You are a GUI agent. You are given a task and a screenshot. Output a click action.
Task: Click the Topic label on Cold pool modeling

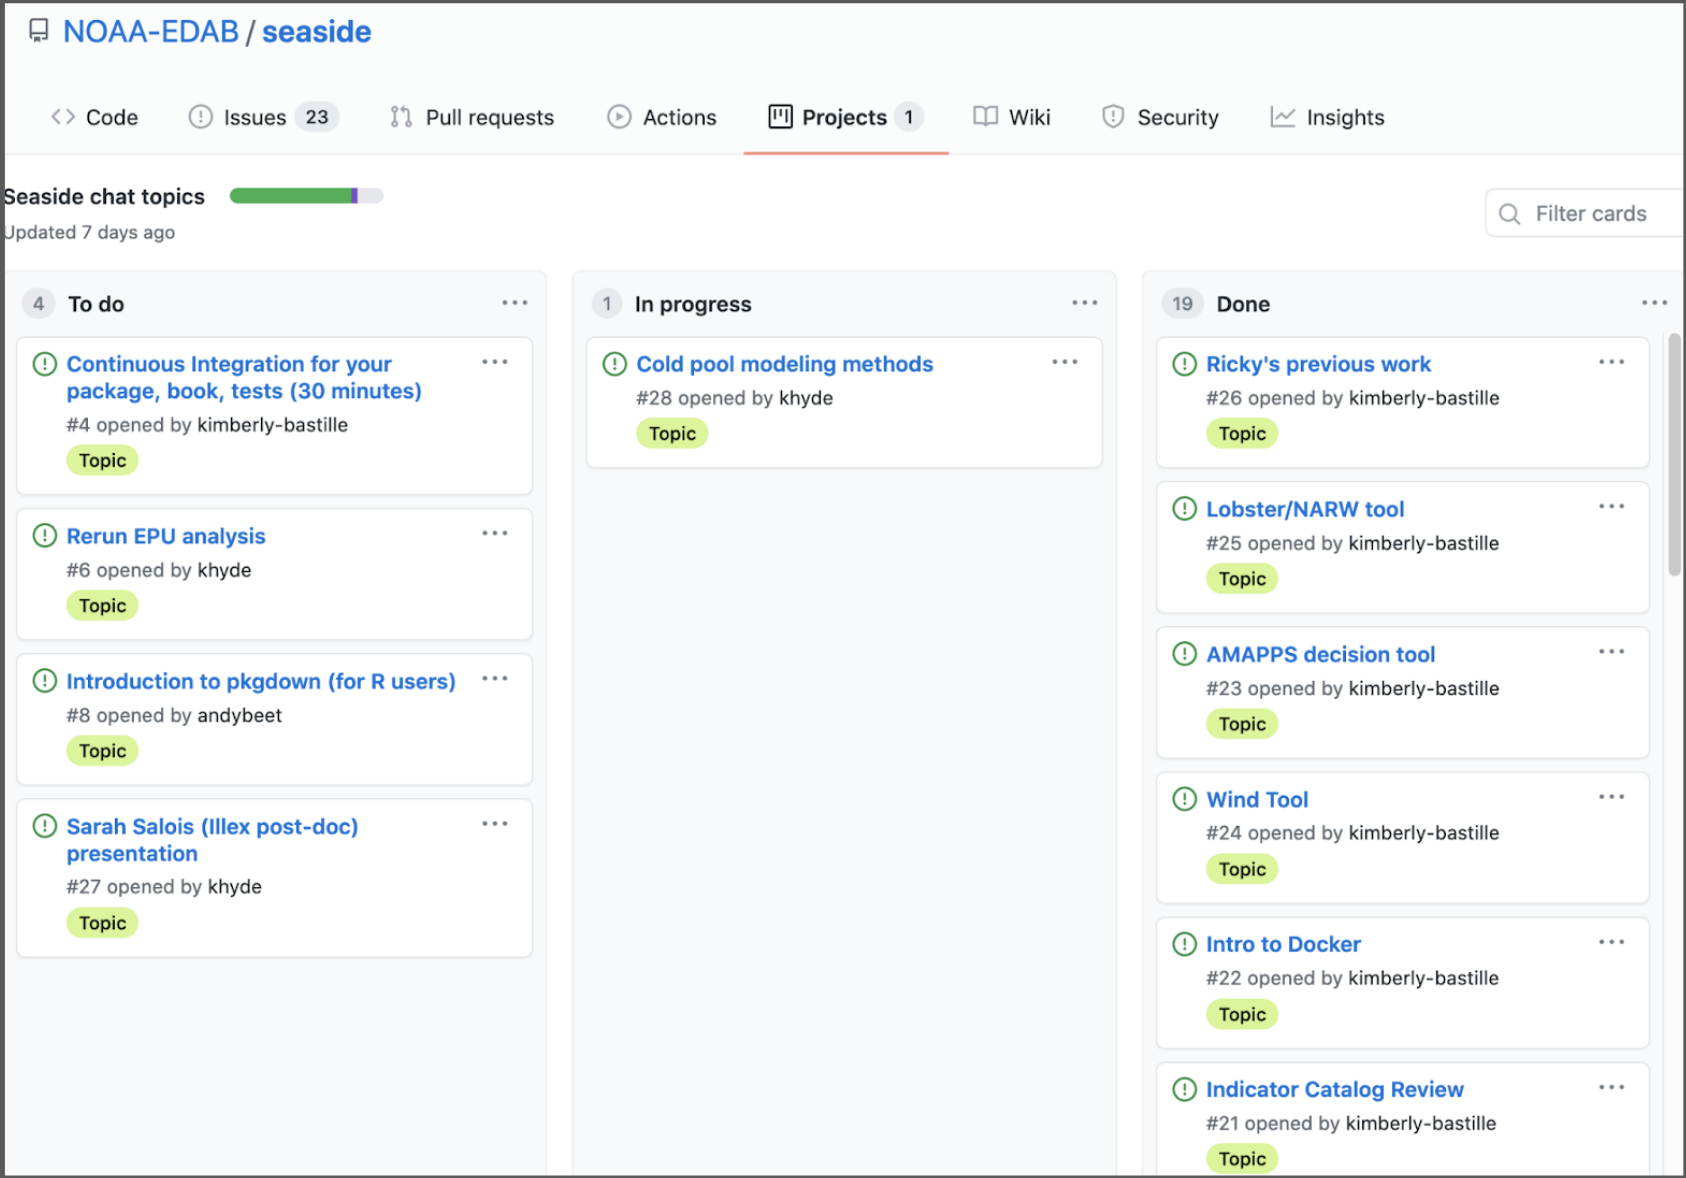click(672, 434)
